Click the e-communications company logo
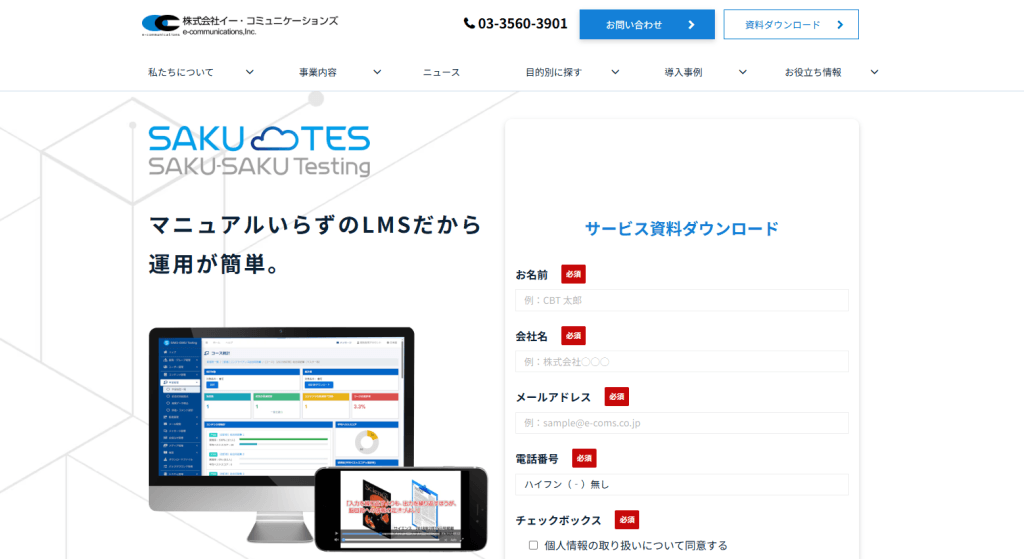 tap(239, 25)
